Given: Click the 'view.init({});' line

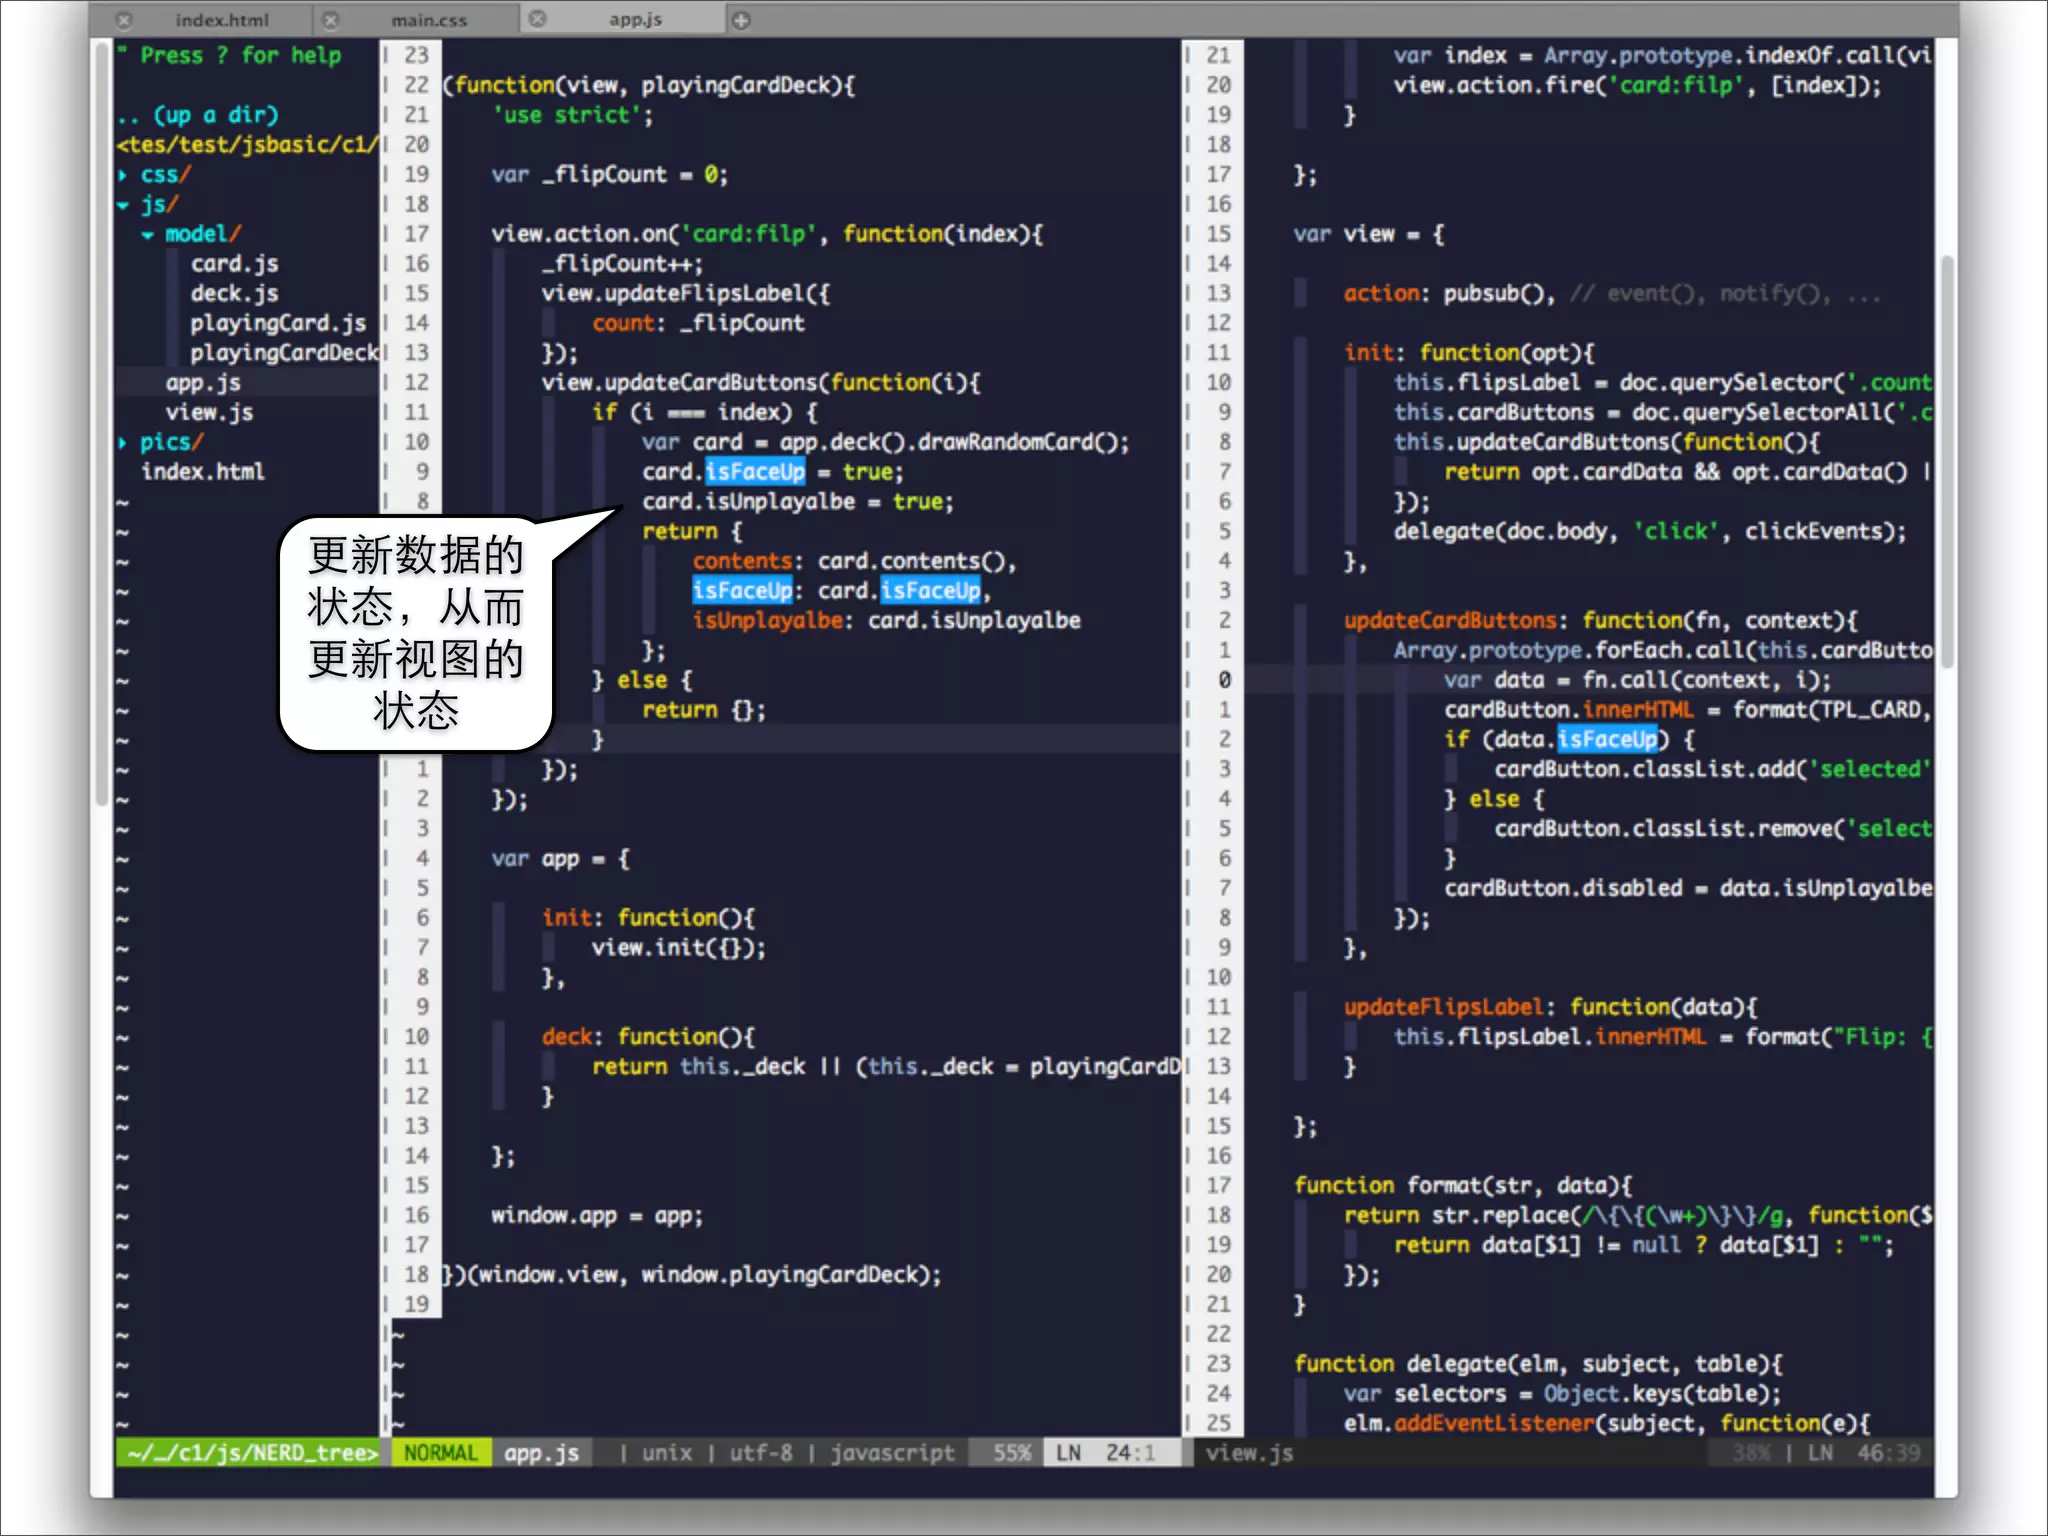Looking at the screenshot, I should pos(678,948).
